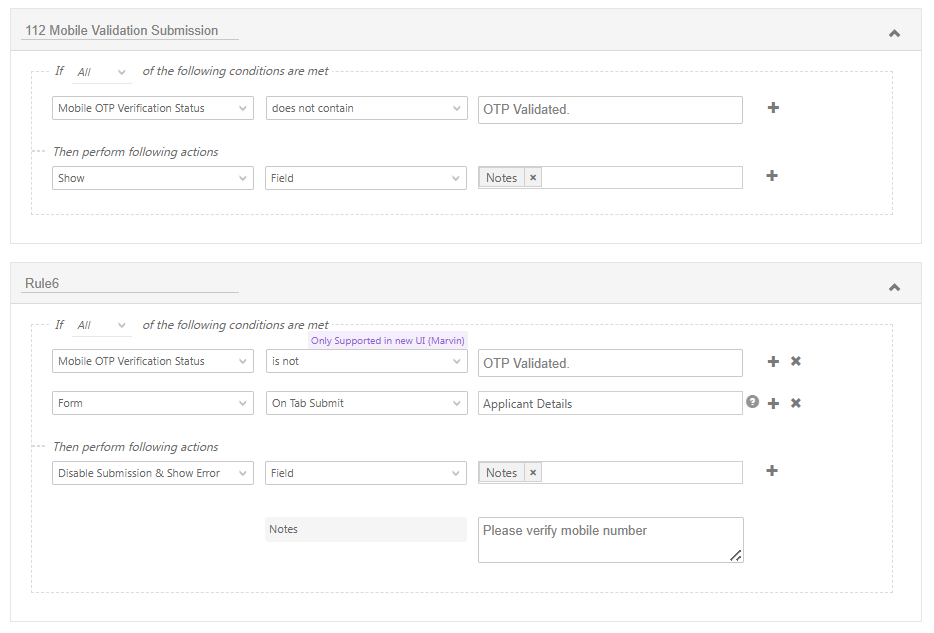Collapse the Rule6 panel
This screenshot has height=633, width=934.
[x=894, y=287]
